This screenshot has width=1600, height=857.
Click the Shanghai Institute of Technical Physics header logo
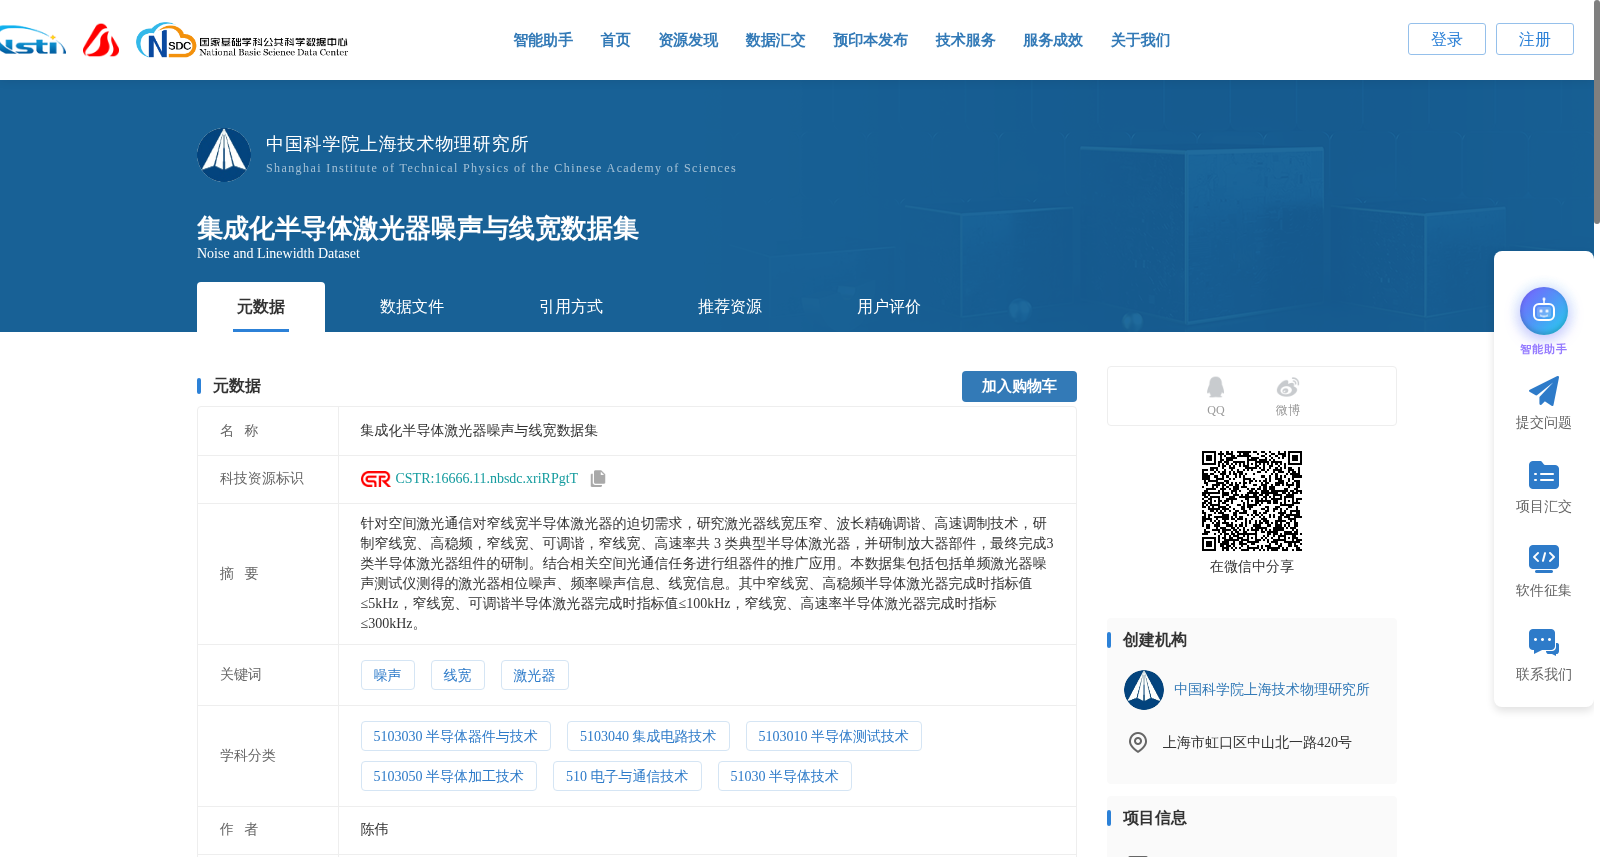[224, 155]
